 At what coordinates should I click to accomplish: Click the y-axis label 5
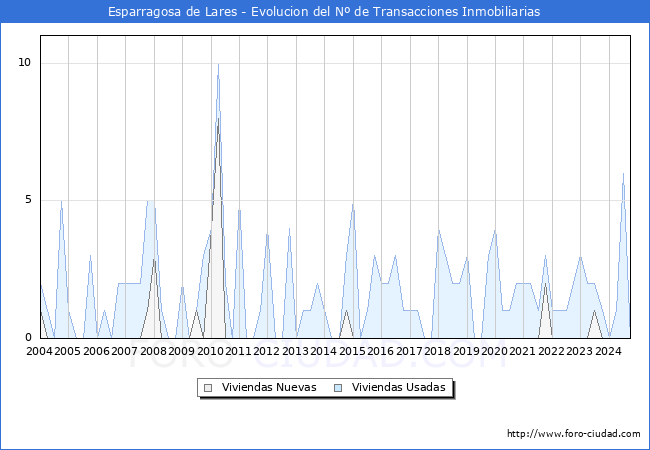pos(28,200)
